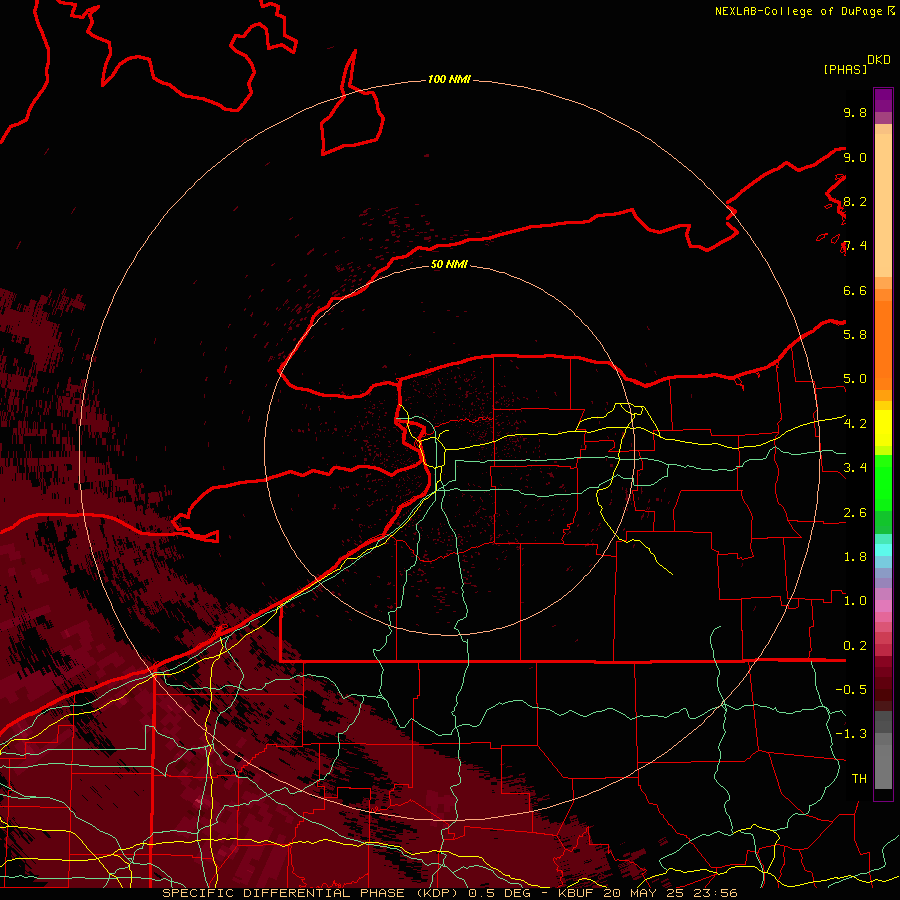The height and width of the screenshot is (900, 900).
Task: Click the 9.8 value on the scale
Action: (855, 112)
